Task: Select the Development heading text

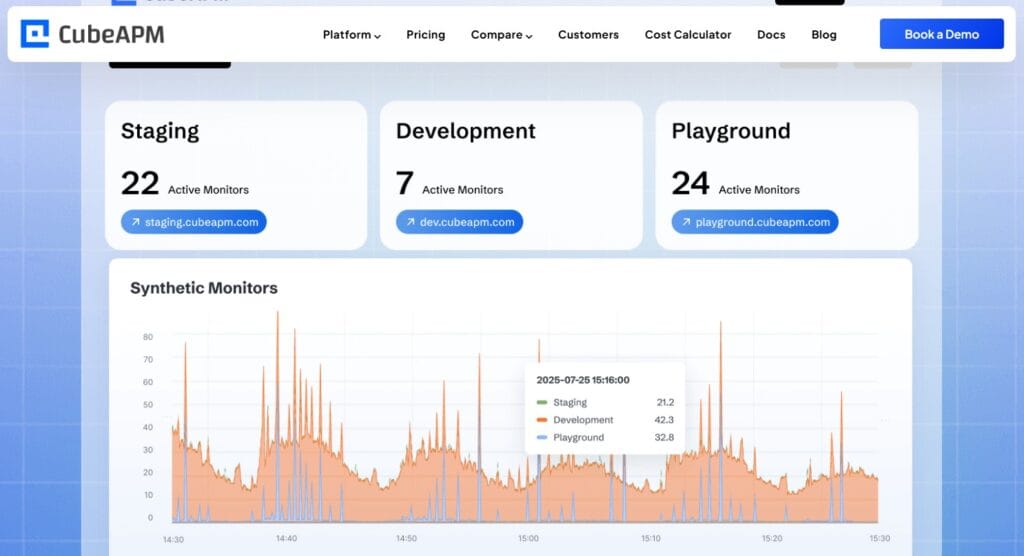Action: [x=466, y=131]
